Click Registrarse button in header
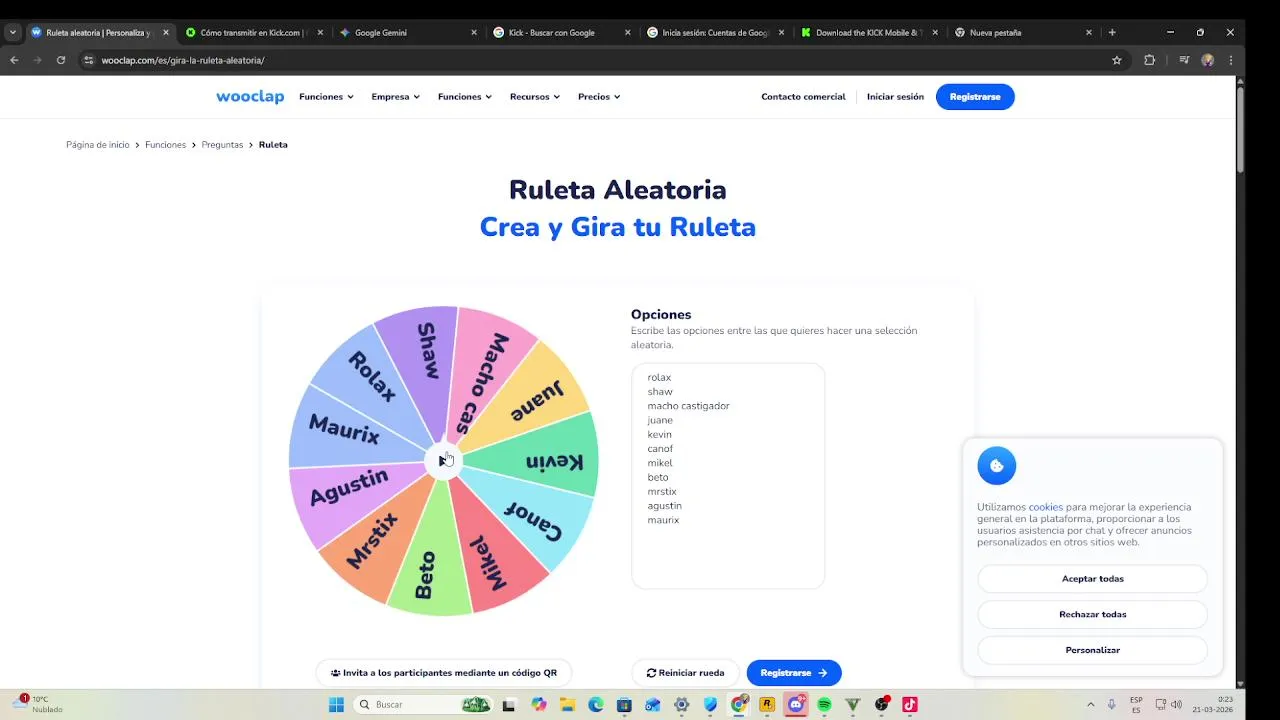Image resolution: width=1280 pixels, height=720 pixels. tap(975, 97)
